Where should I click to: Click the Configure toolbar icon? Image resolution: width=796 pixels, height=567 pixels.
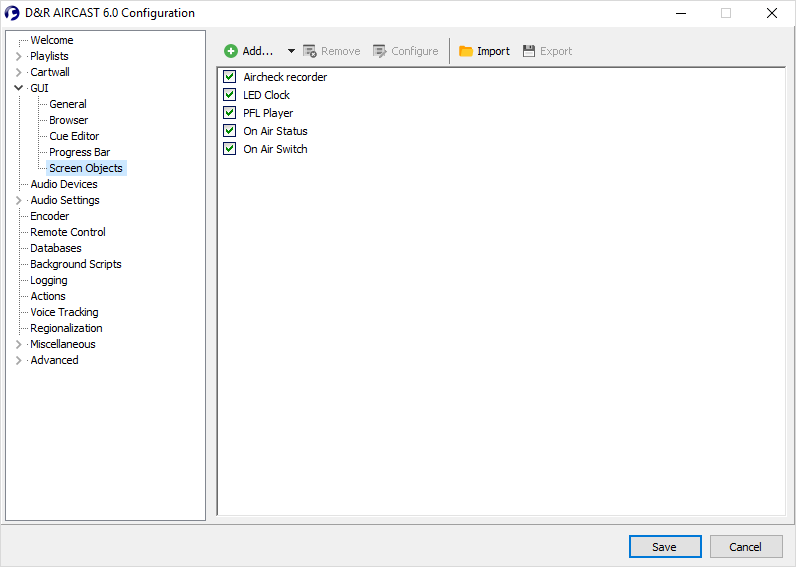coord(380,51)
